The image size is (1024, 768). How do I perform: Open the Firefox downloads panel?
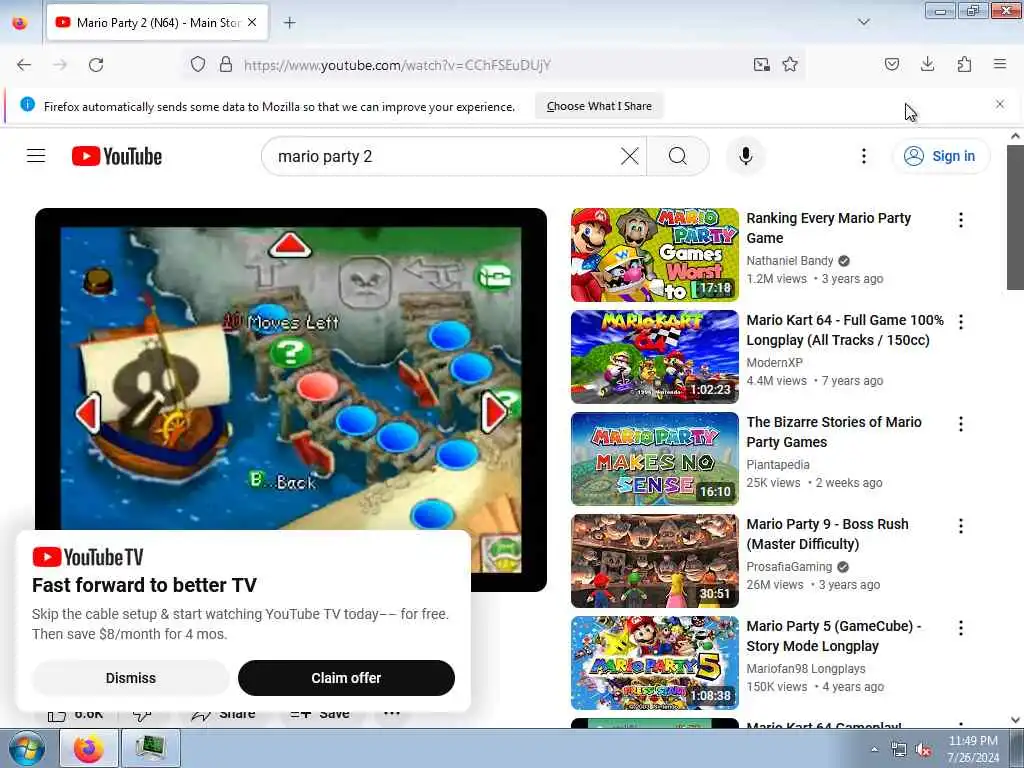pos(927,64)
